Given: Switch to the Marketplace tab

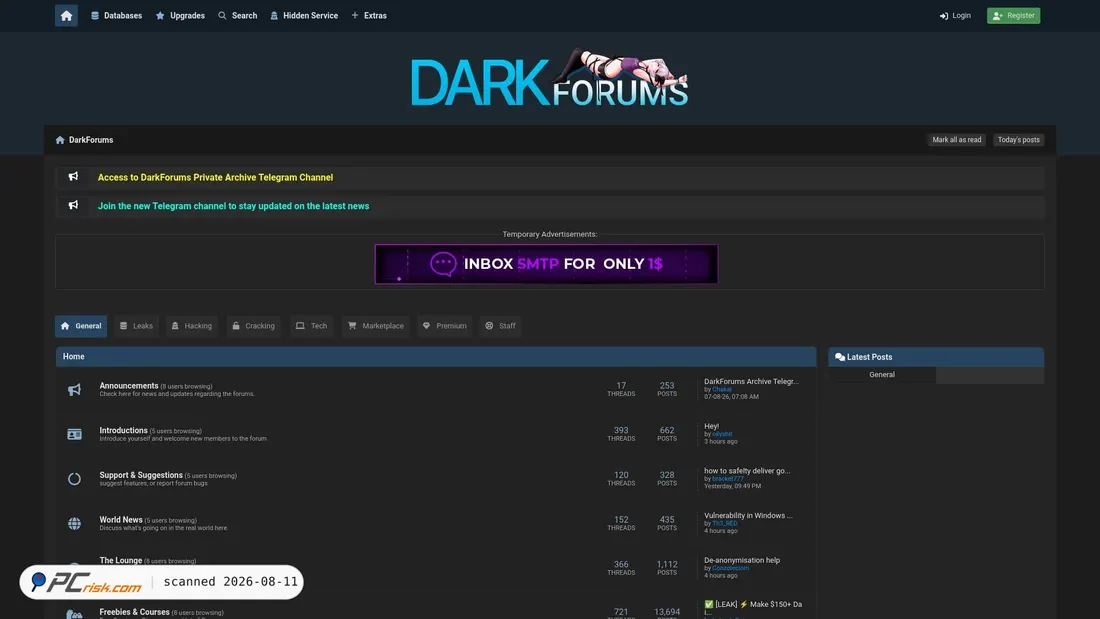Looking at the screenshot, I should click(376, 326).
